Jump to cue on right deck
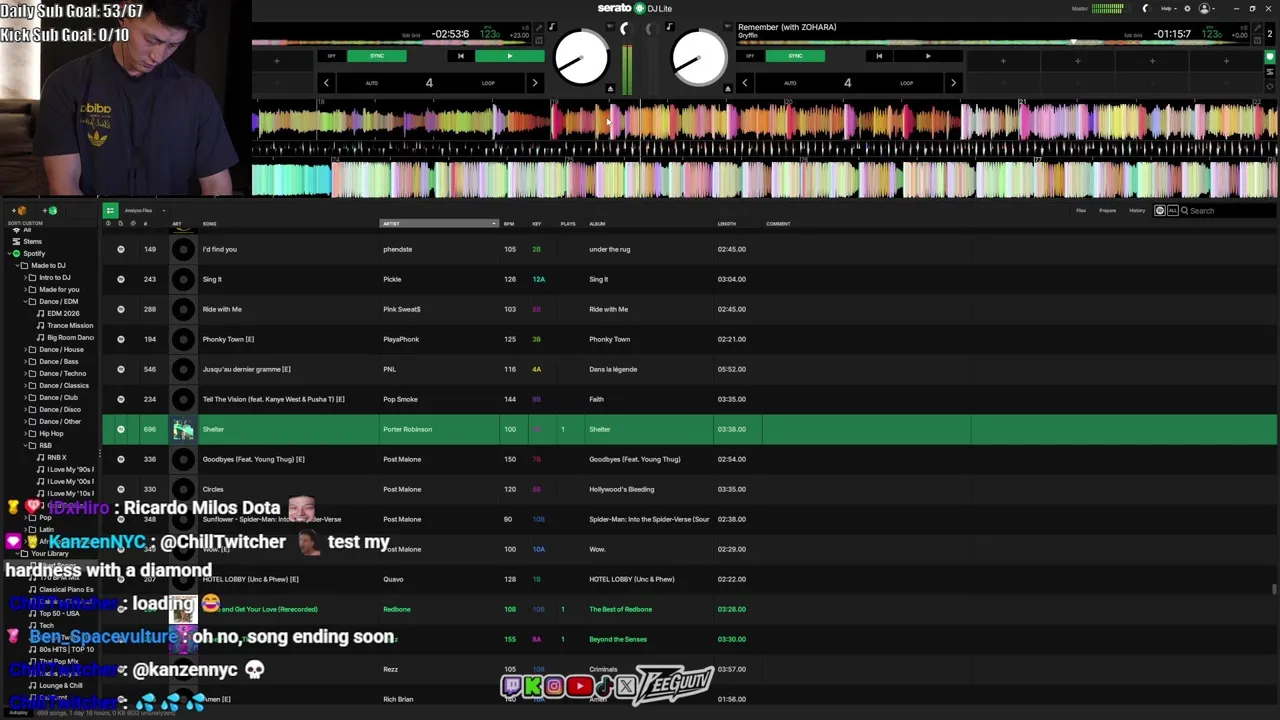1280x720 pixels. (879, 56)
